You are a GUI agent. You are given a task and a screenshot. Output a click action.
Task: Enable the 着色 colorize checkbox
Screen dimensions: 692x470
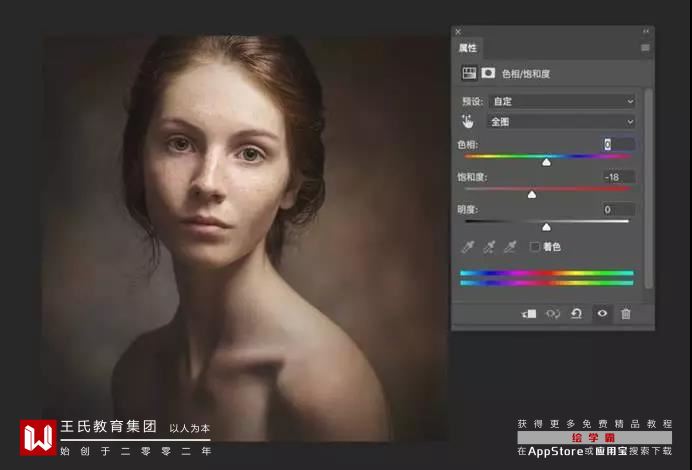(534, 247)
